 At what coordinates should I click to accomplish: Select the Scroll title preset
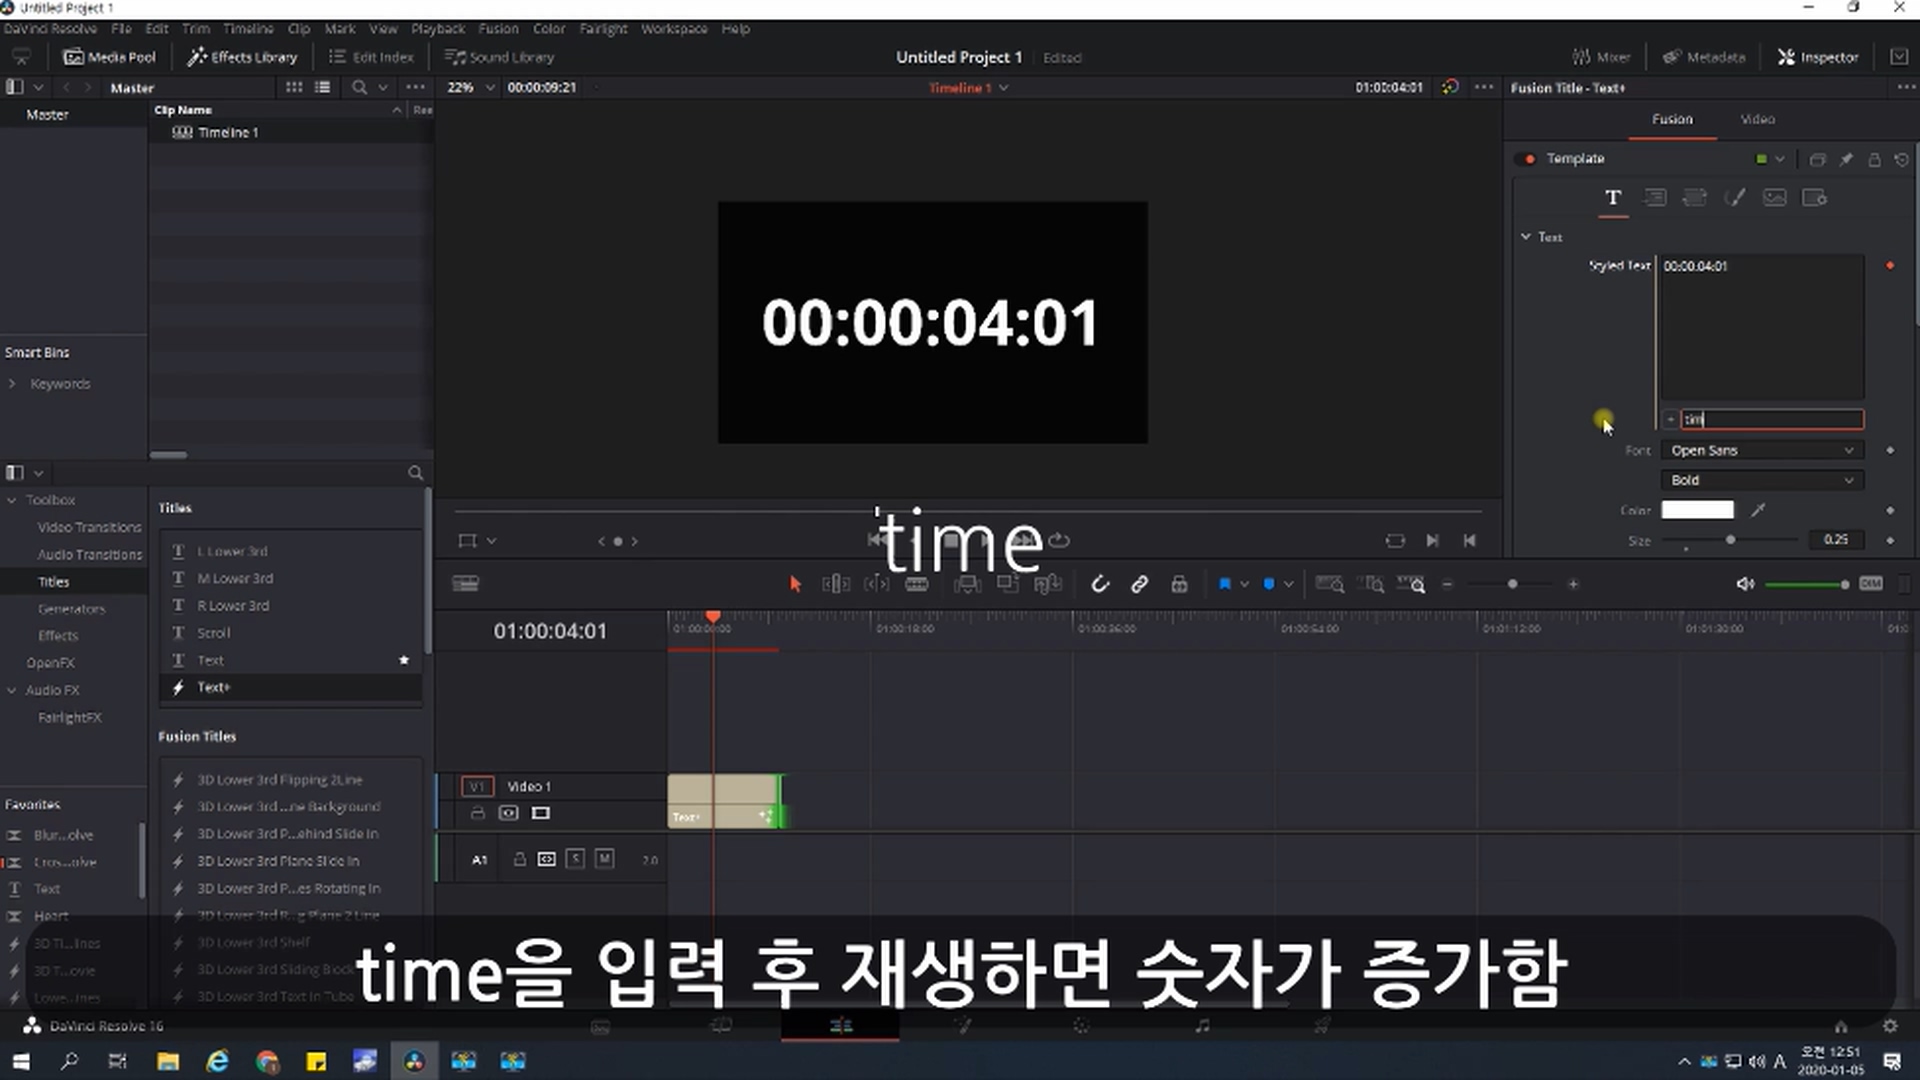tap(213, 633)
